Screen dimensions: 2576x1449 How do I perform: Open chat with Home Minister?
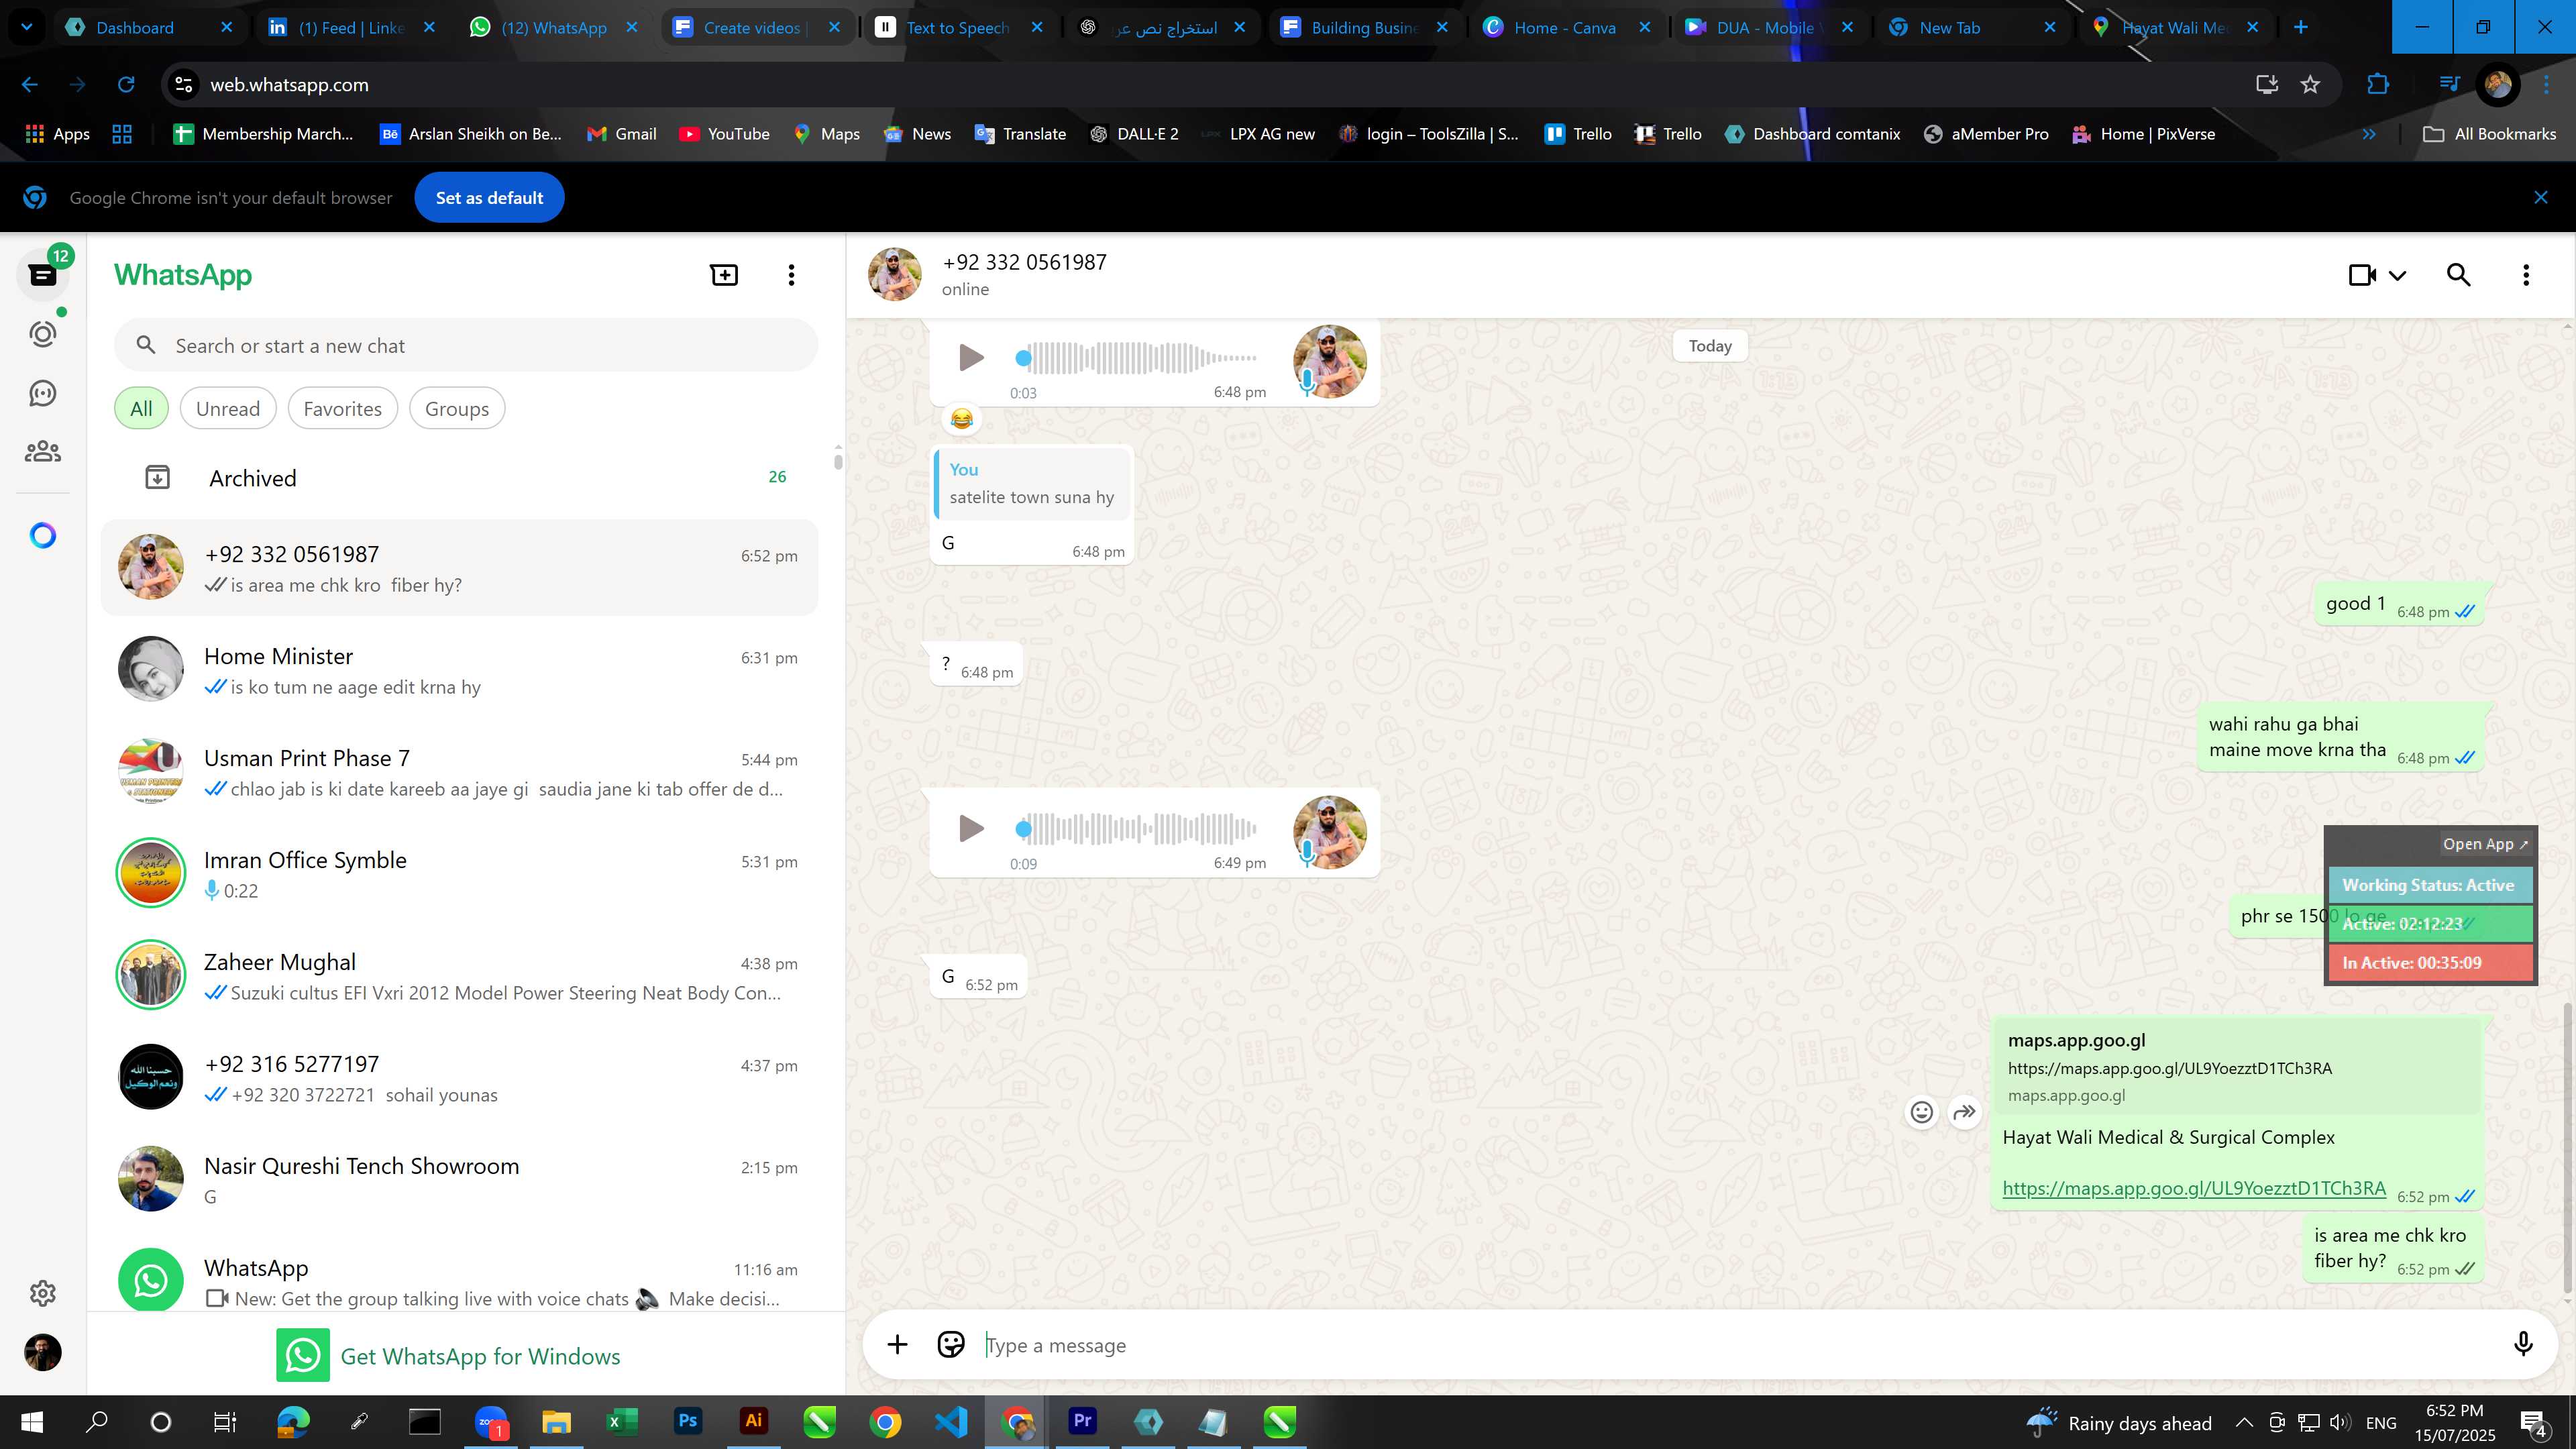[x=459, y=670]
